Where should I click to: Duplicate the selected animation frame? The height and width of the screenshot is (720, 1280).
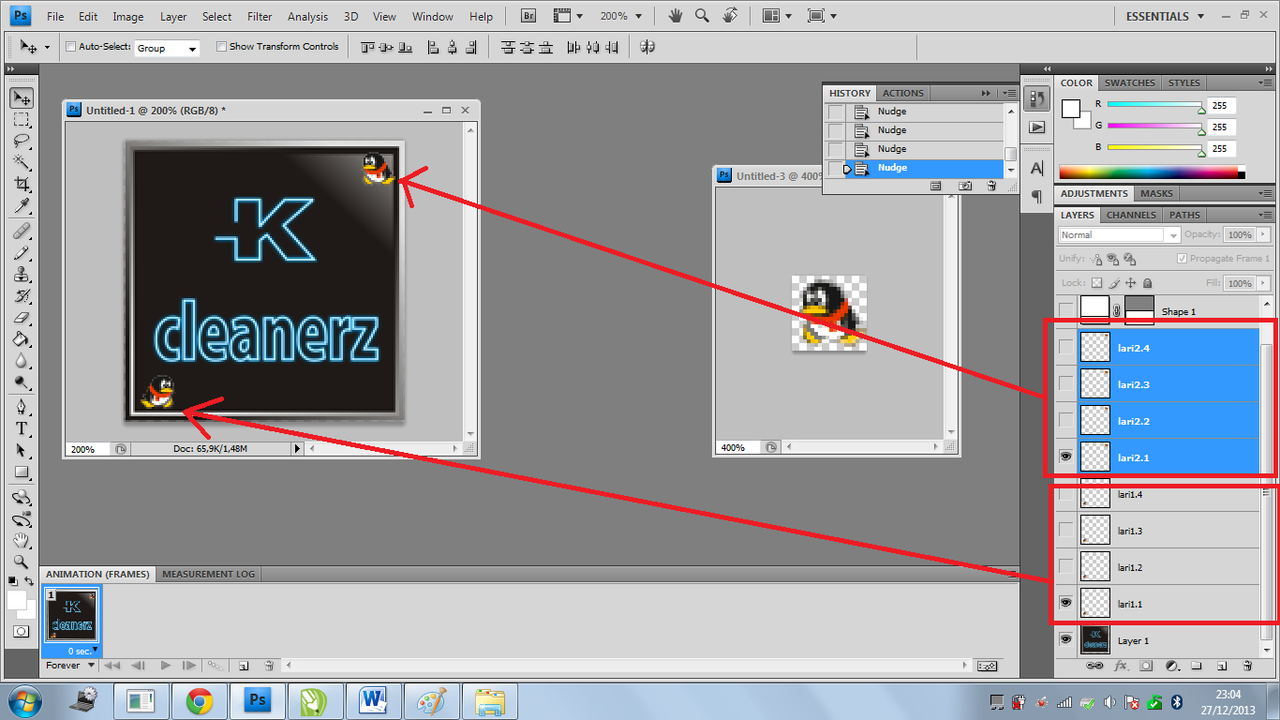point(243,665)
